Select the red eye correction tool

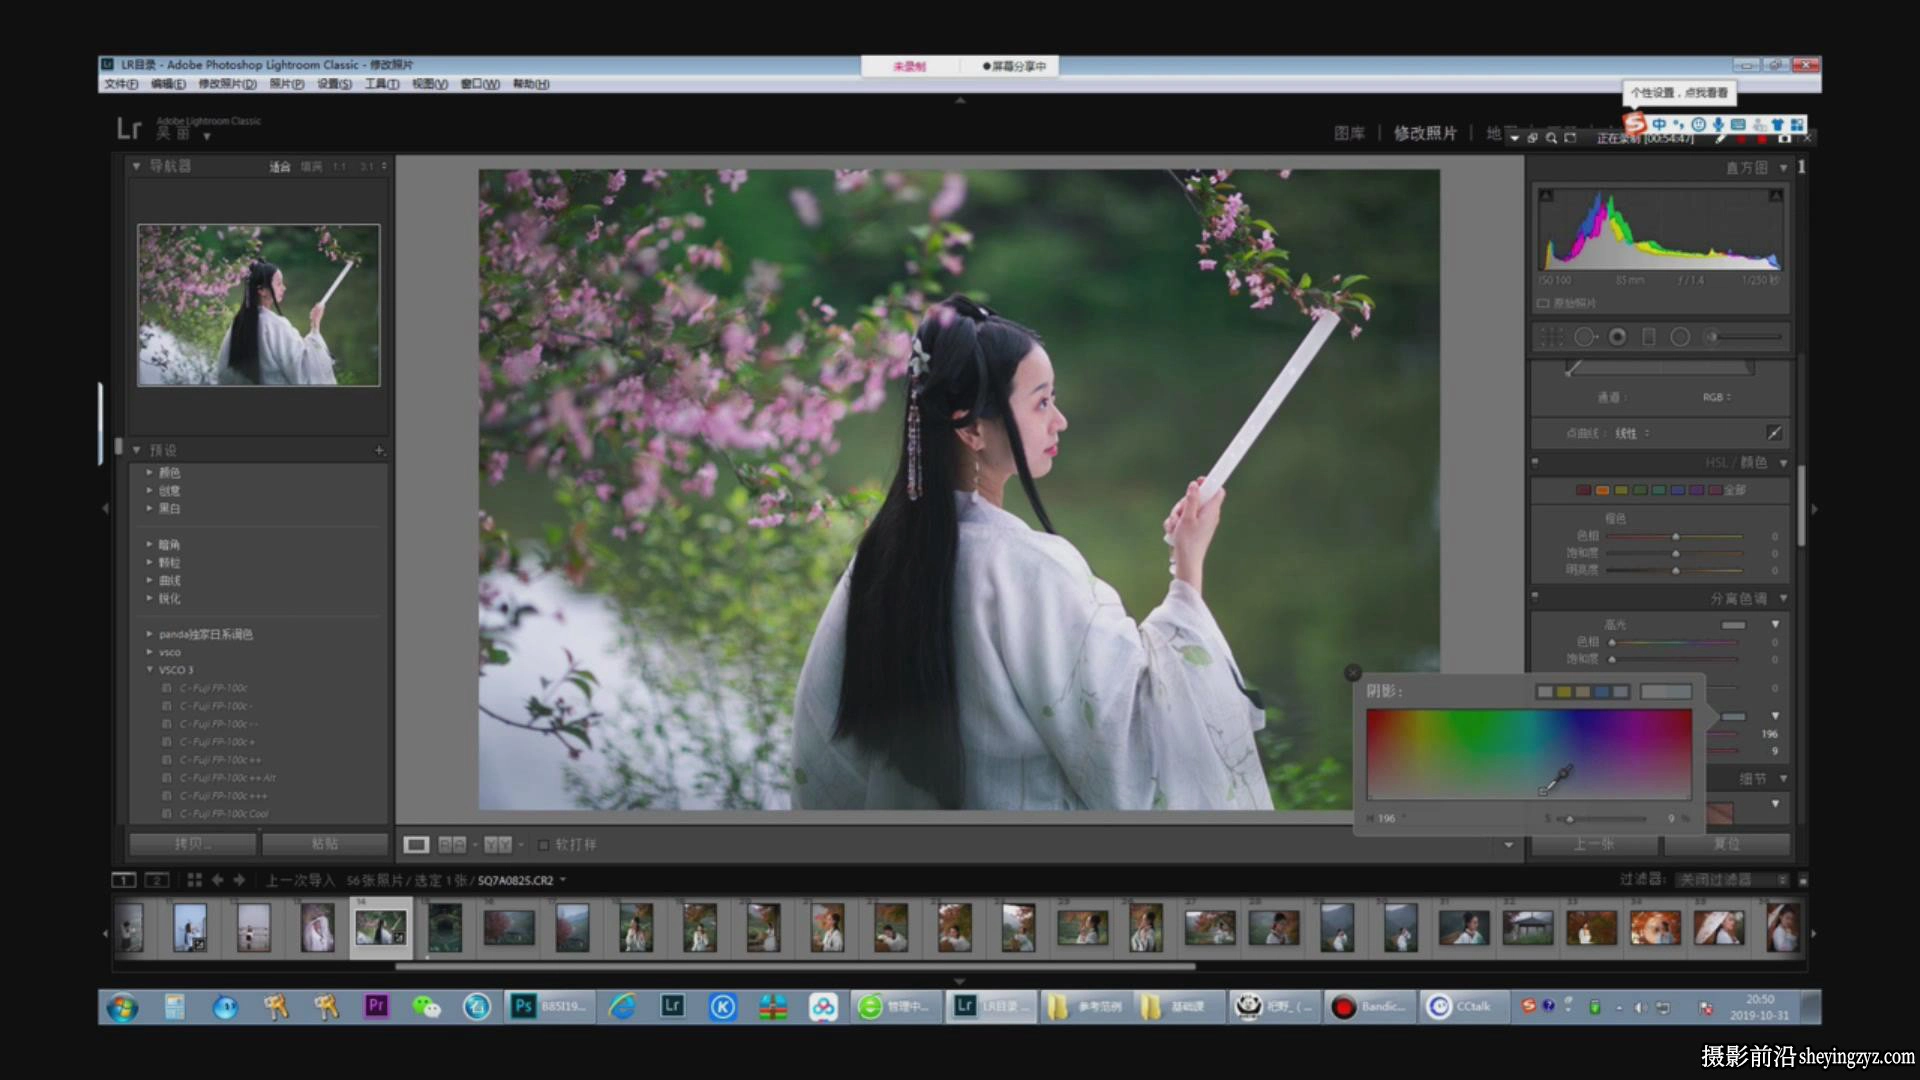click(1617, 337)
